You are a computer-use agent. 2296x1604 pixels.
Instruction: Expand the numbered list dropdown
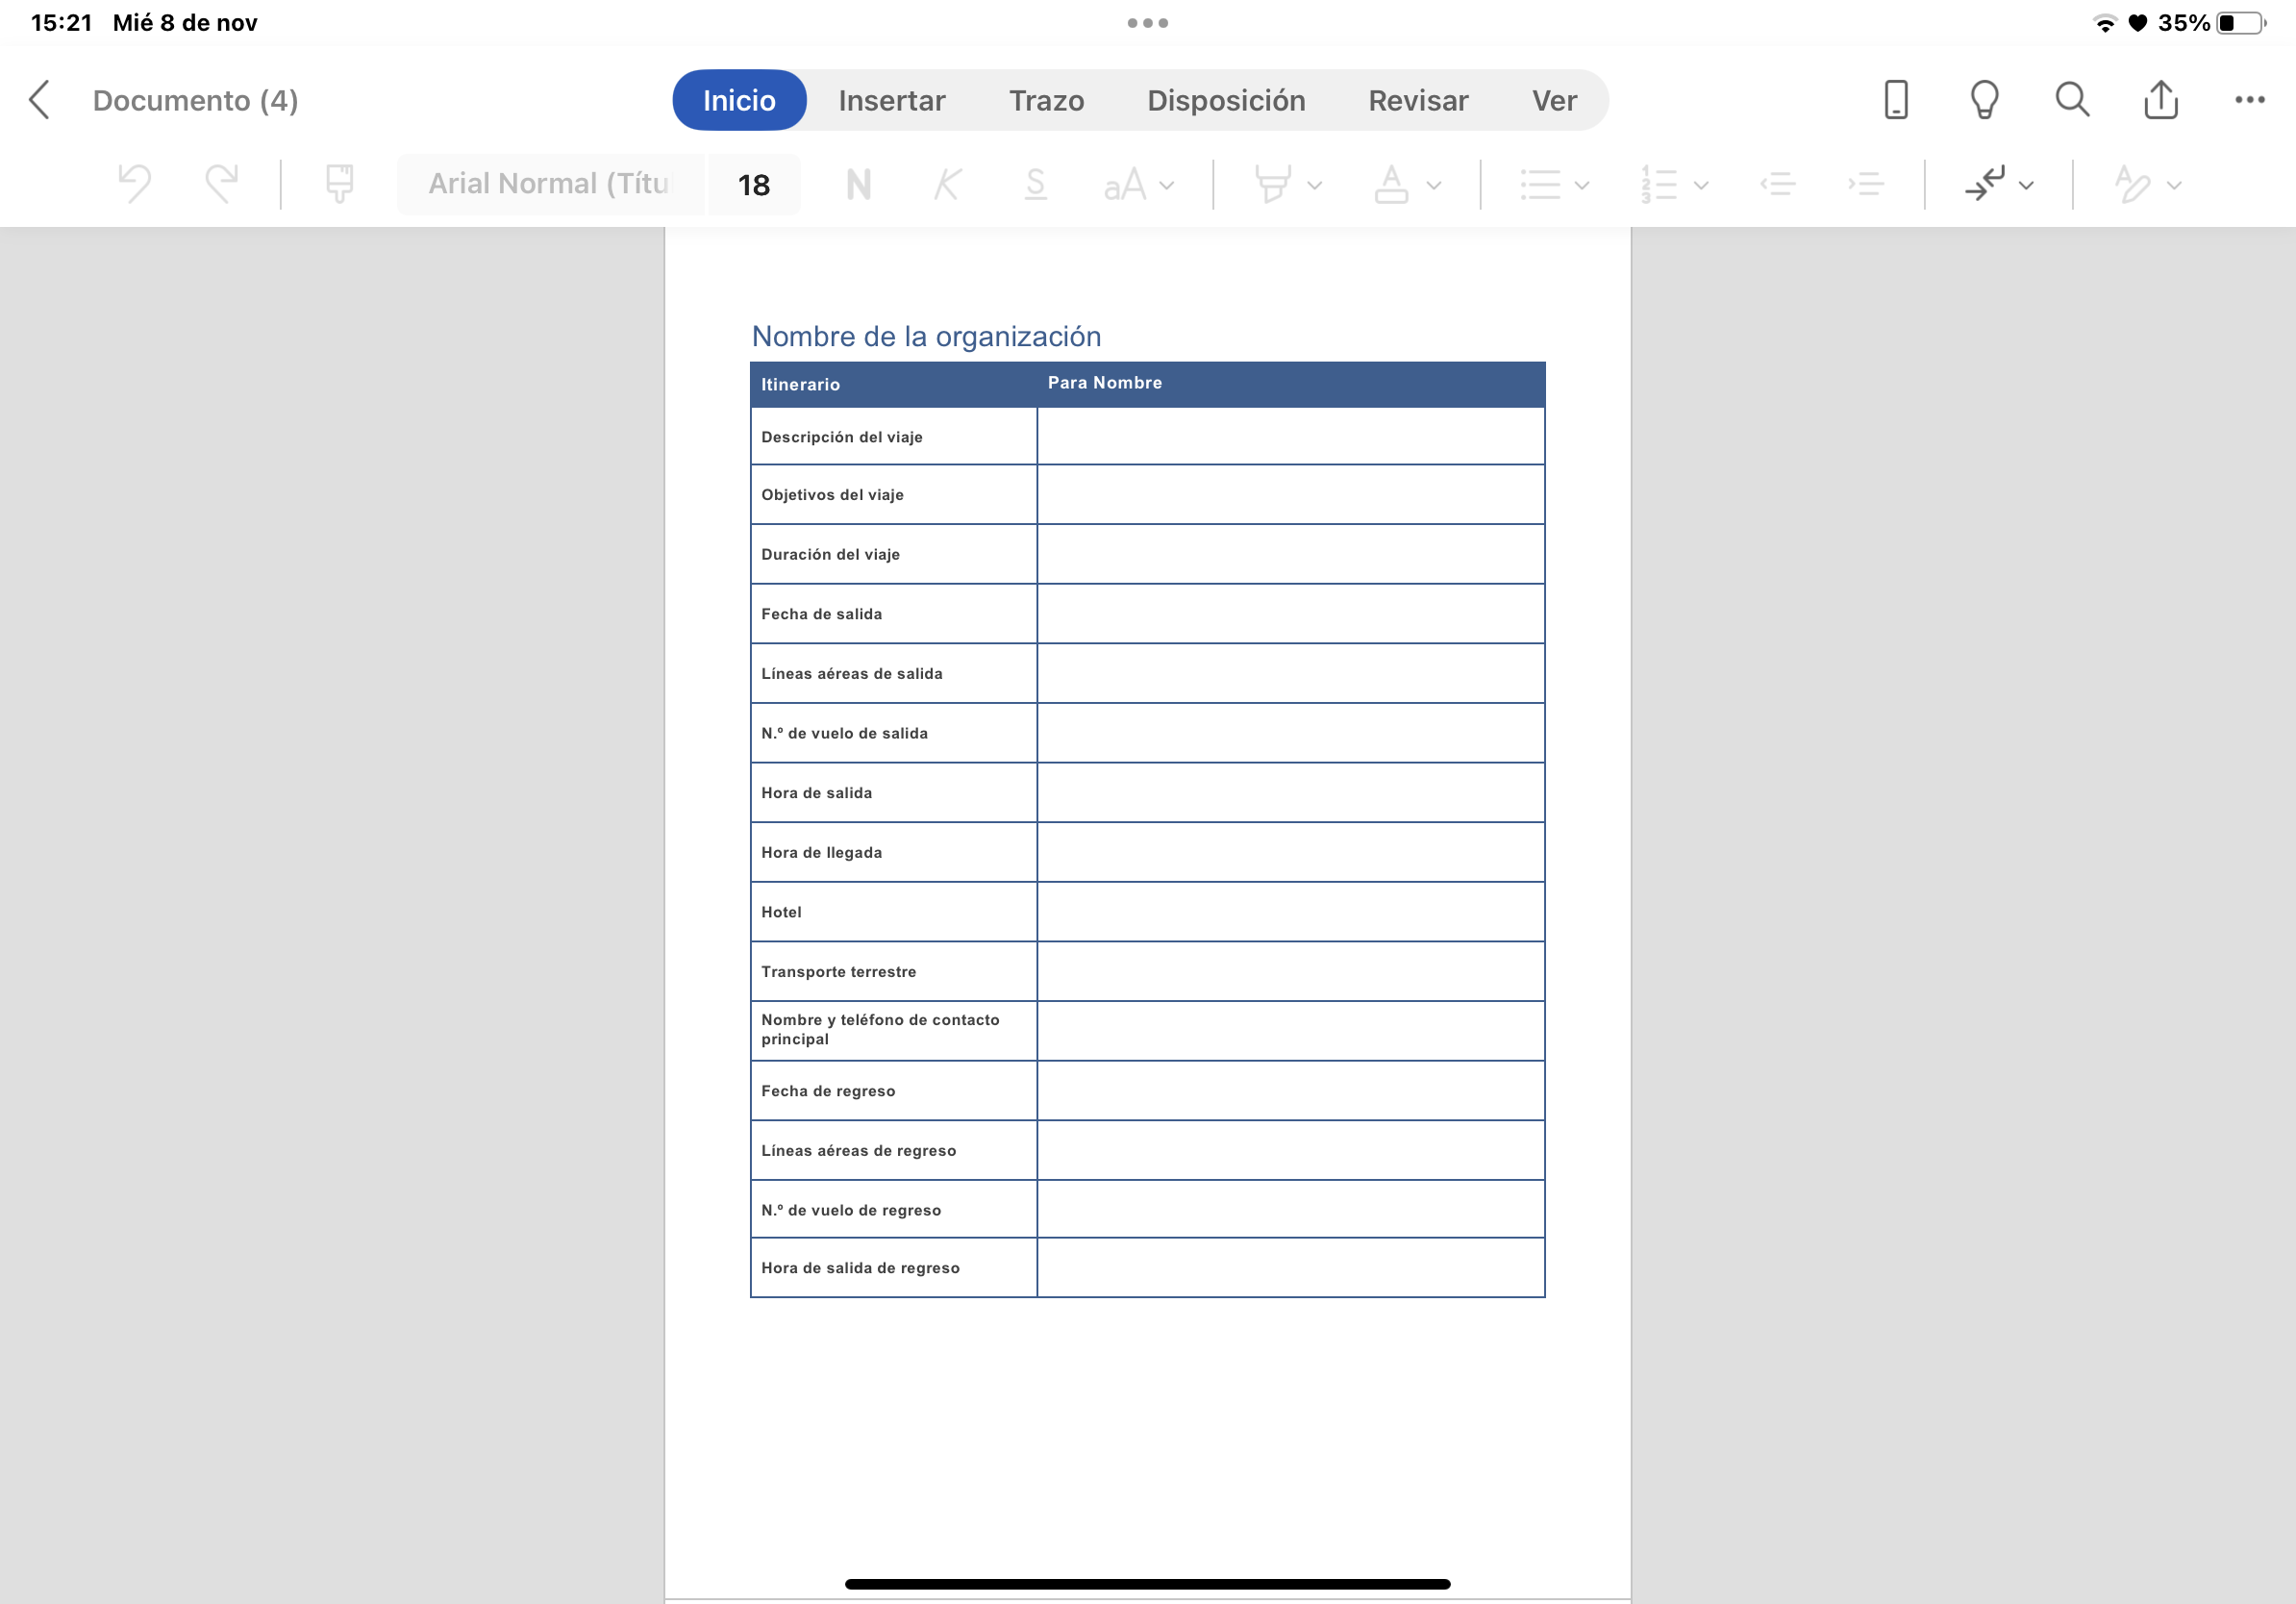click(1701, 185)
